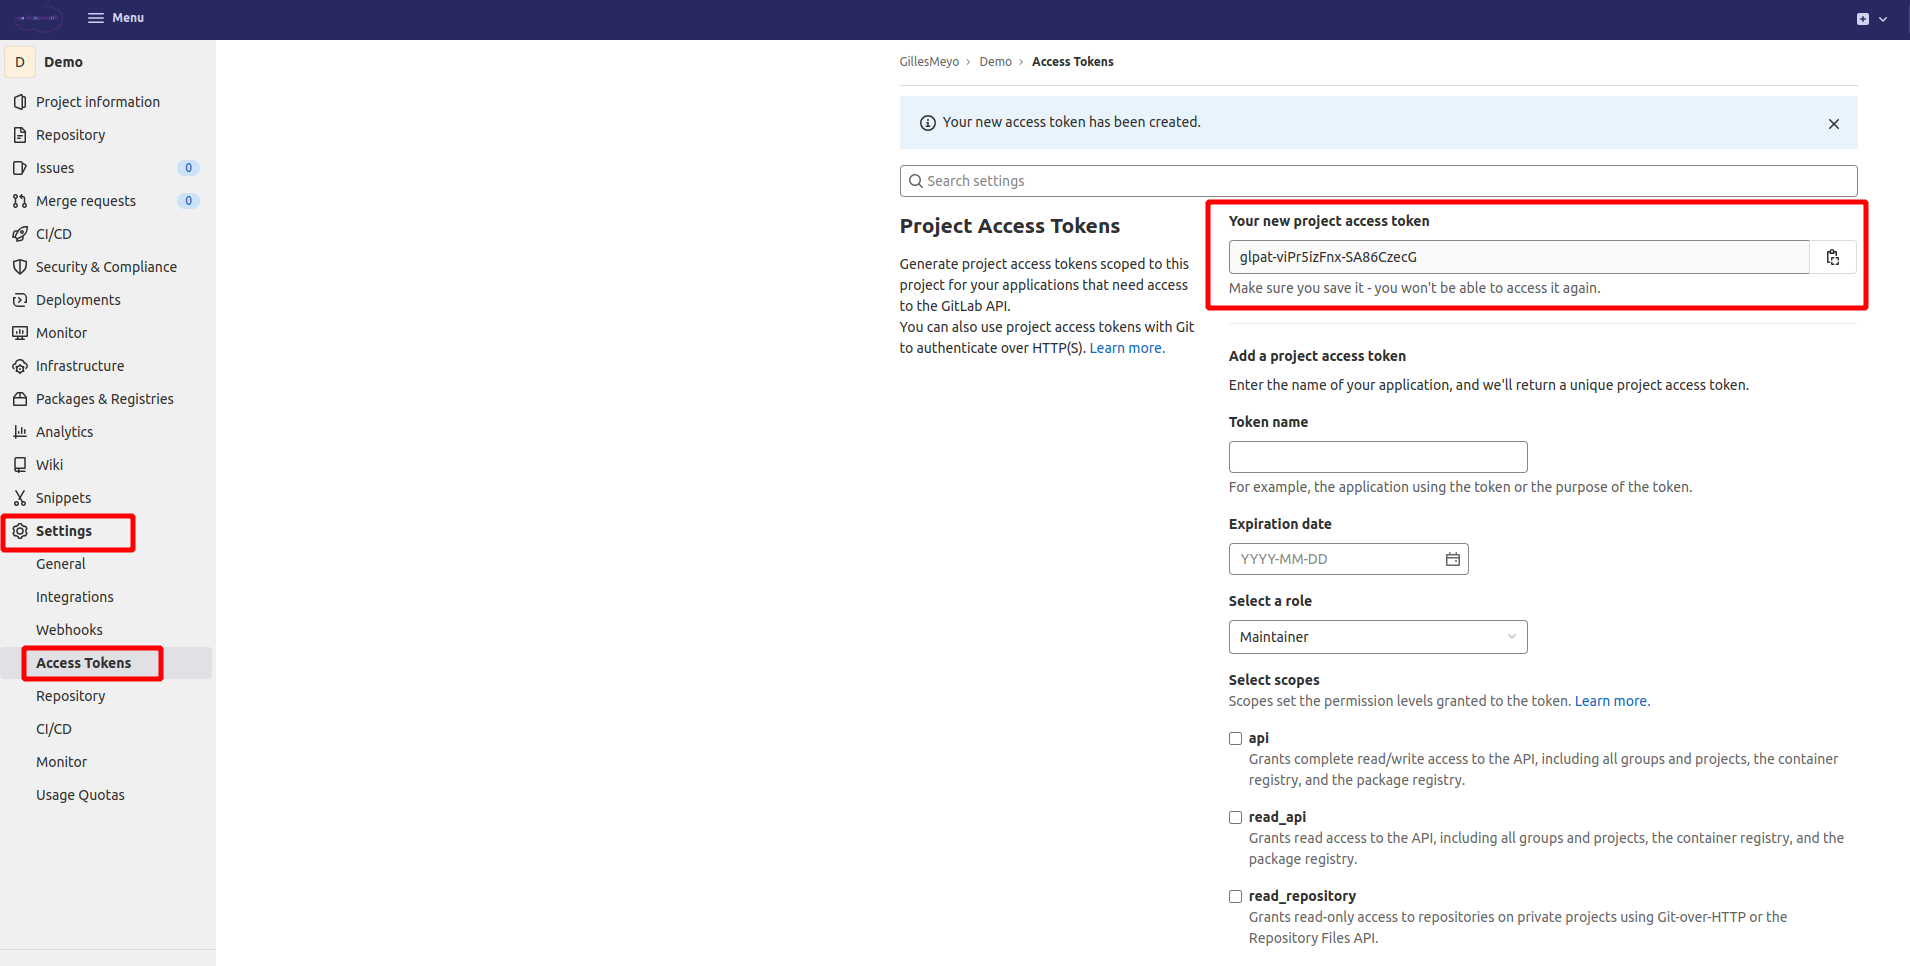Go to Integrations settings page
1910x966 pixels.
[x=75, y=597]
